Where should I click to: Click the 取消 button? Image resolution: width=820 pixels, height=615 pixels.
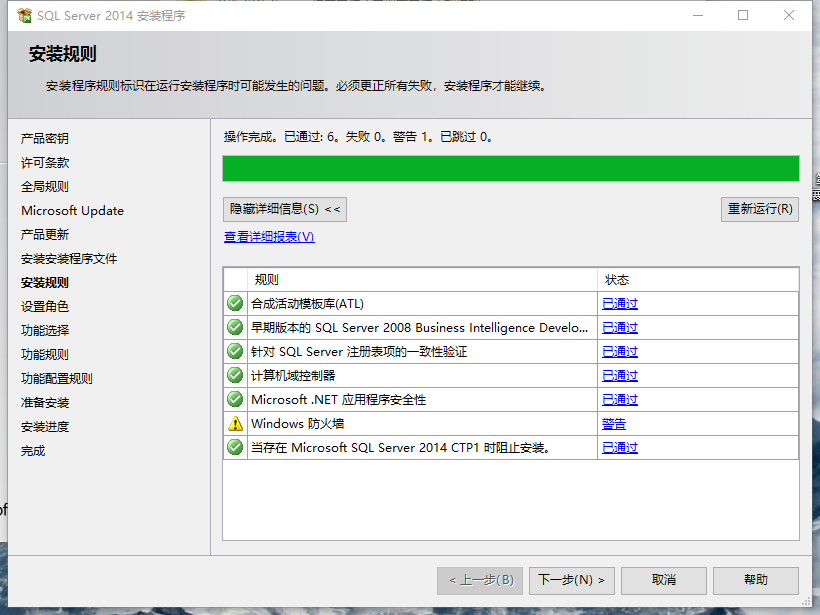pyautogui.click(x=664, y=580)
